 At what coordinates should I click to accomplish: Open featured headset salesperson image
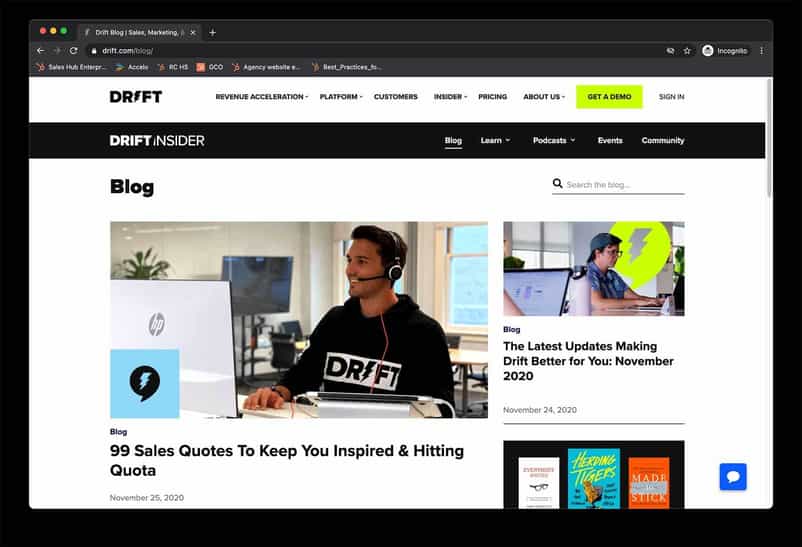click(x=299, y=320)
